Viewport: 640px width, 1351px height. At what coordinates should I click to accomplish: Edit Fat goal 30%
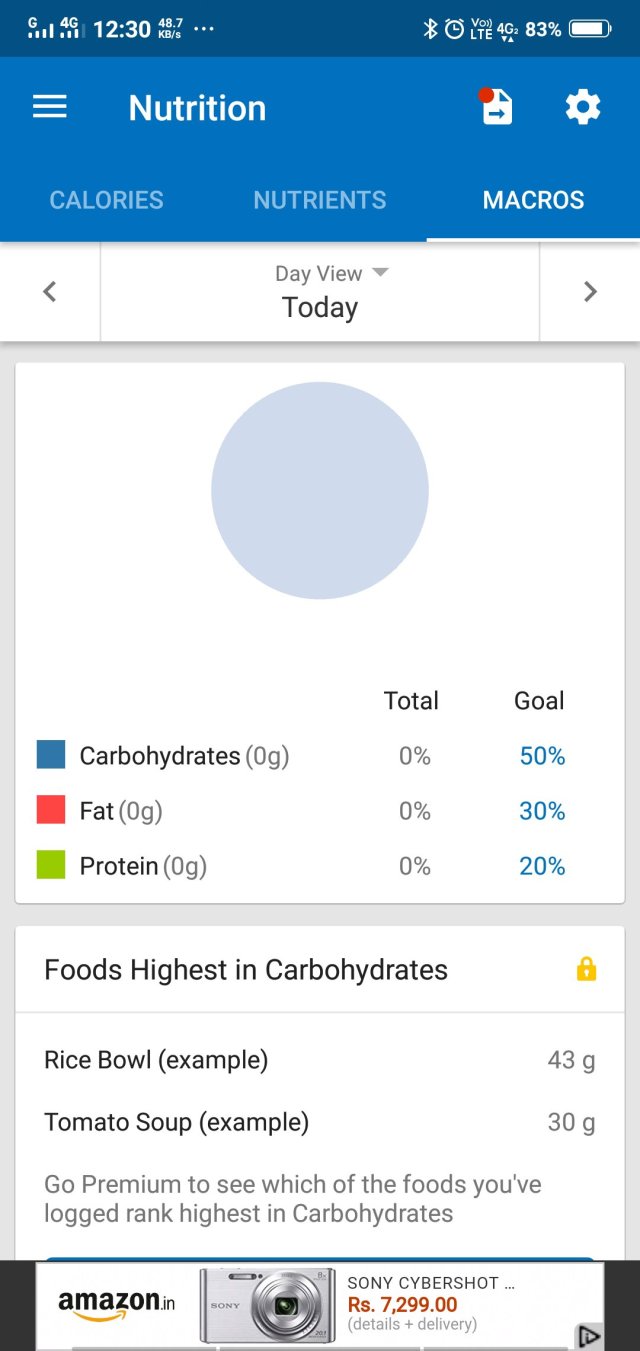click(542, 811)
